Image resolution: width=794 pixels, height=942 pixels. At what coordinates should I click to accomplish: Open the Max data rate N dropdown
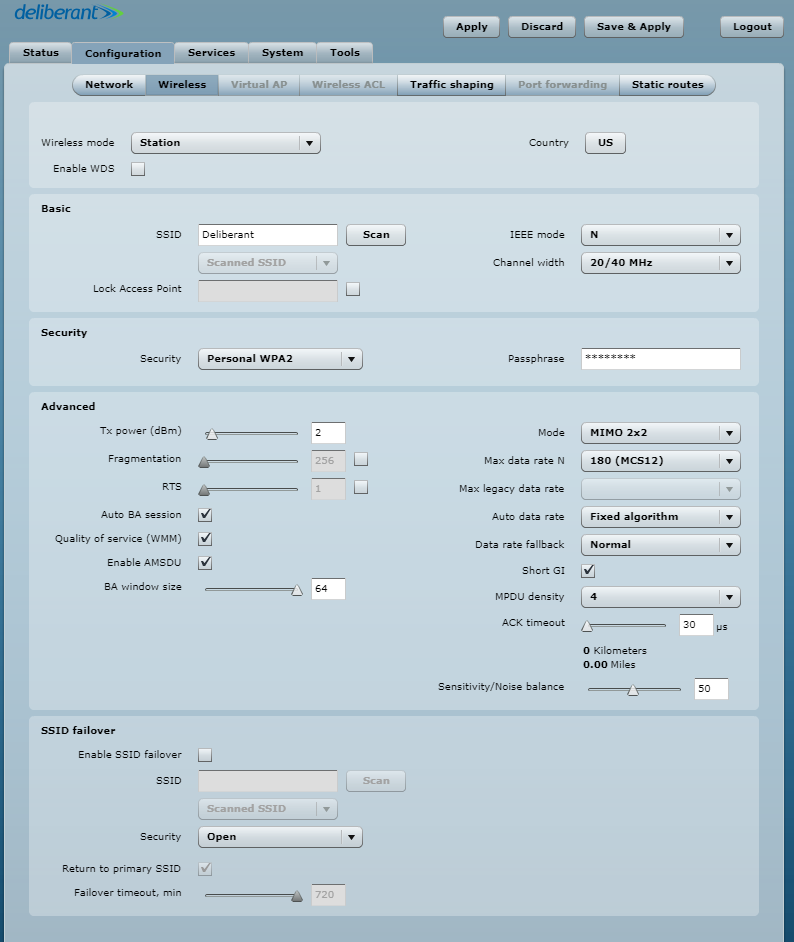click(x=660, y=461)
